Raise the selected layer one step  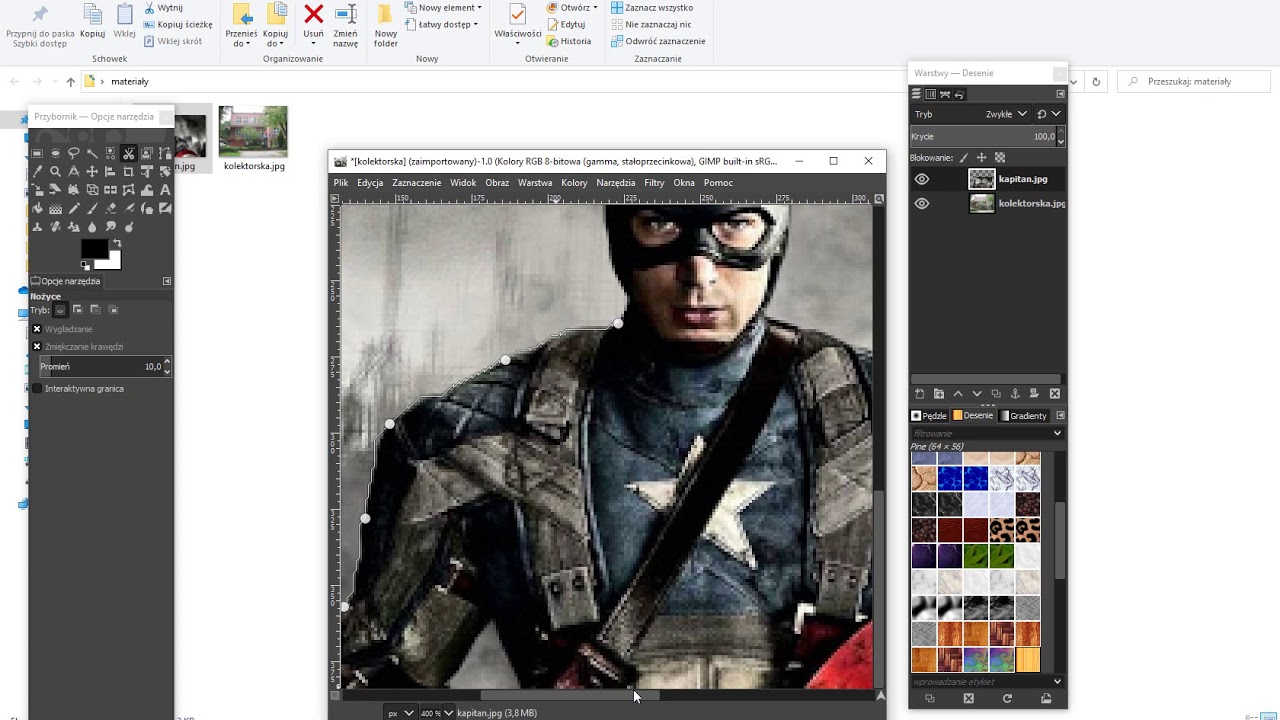pyautogui.click(x=958, y=394)
